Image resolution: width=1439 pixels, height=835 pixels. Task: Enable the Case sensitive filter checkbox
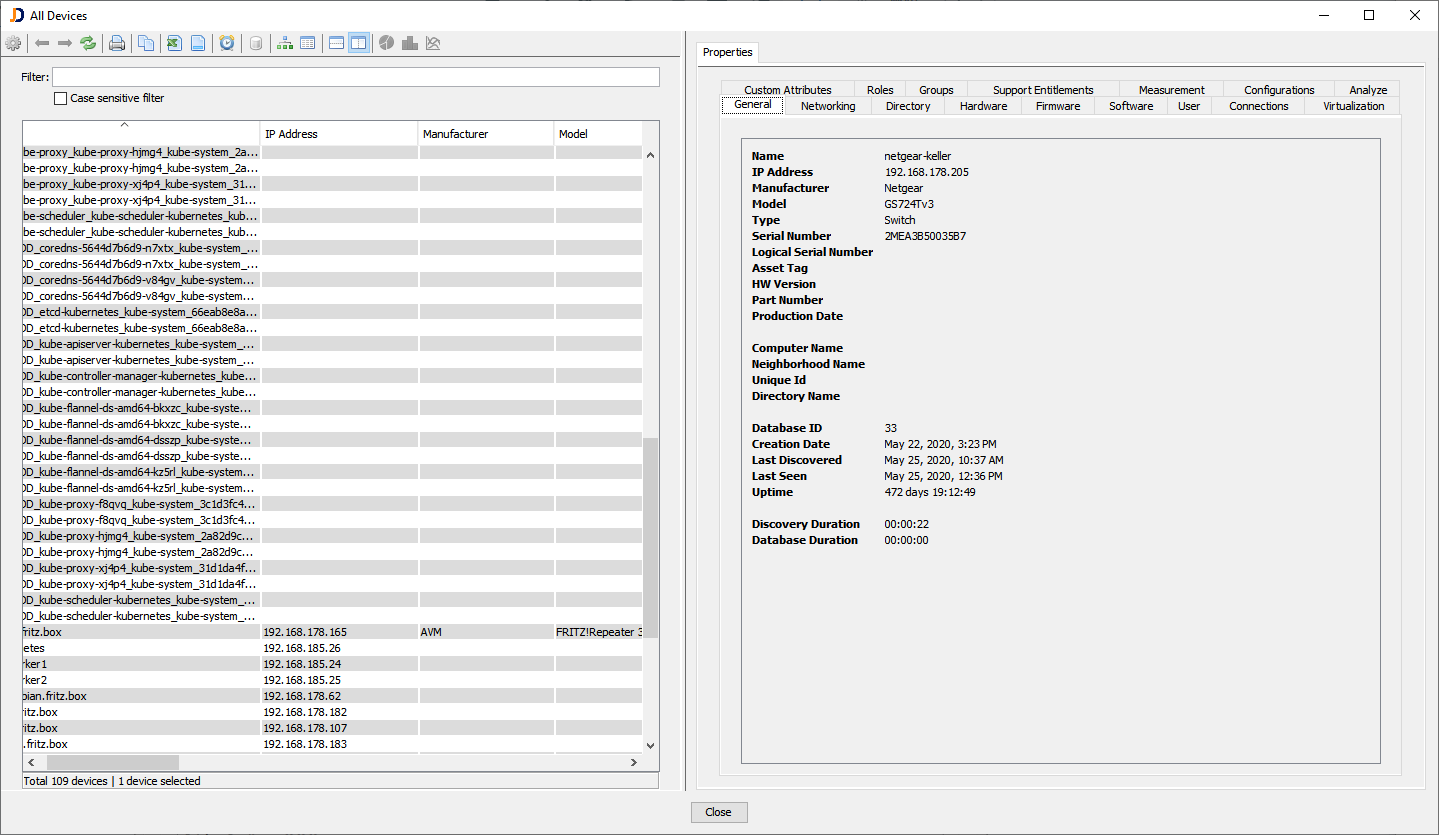60,97
